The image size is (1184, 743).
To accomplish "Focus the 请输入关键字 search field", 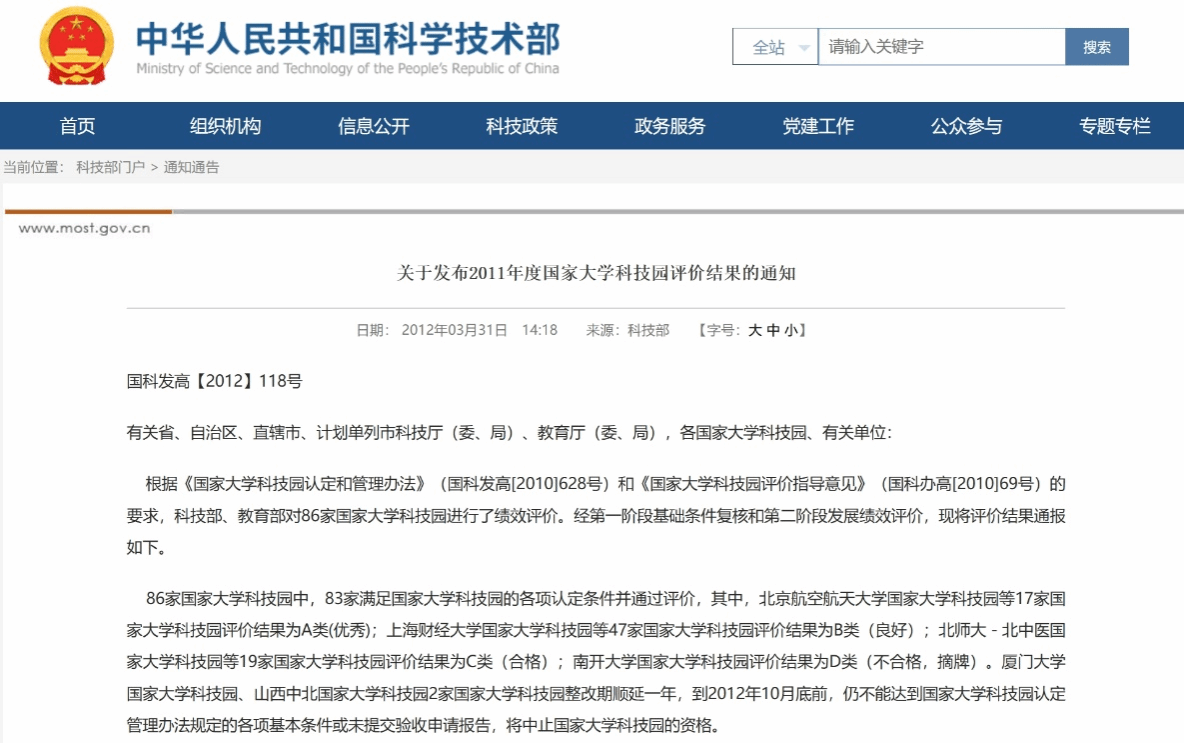I will click(940, 47).
